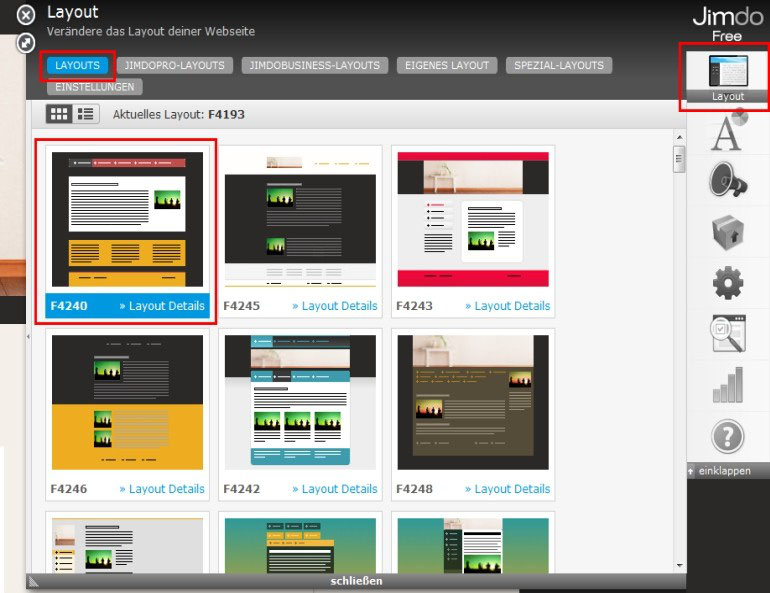The image size is (770, 593).
Task: Open the Layout sidebar icon
Action: click(x=728, y=77)
